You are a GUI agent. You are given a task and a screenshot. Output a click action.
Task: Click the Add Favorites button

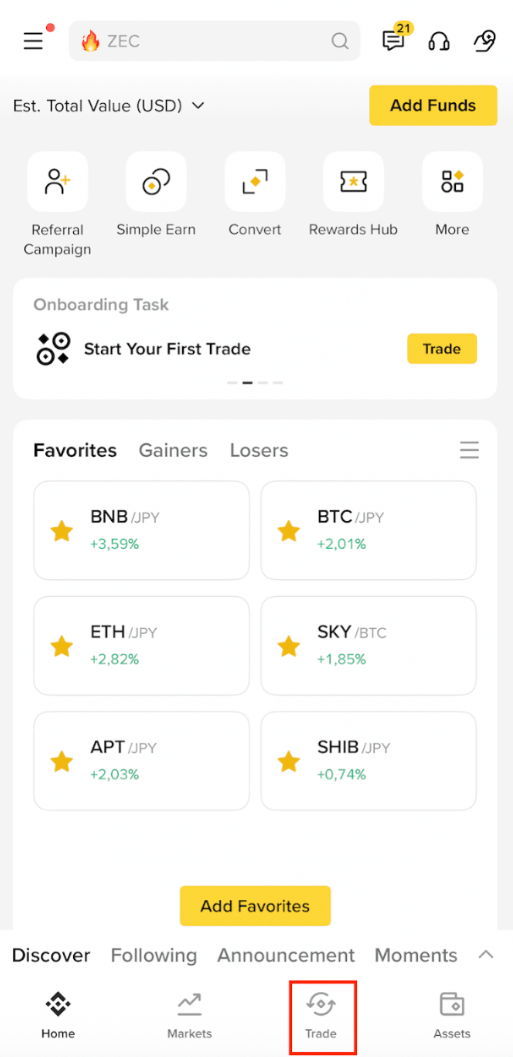(255, 905)
